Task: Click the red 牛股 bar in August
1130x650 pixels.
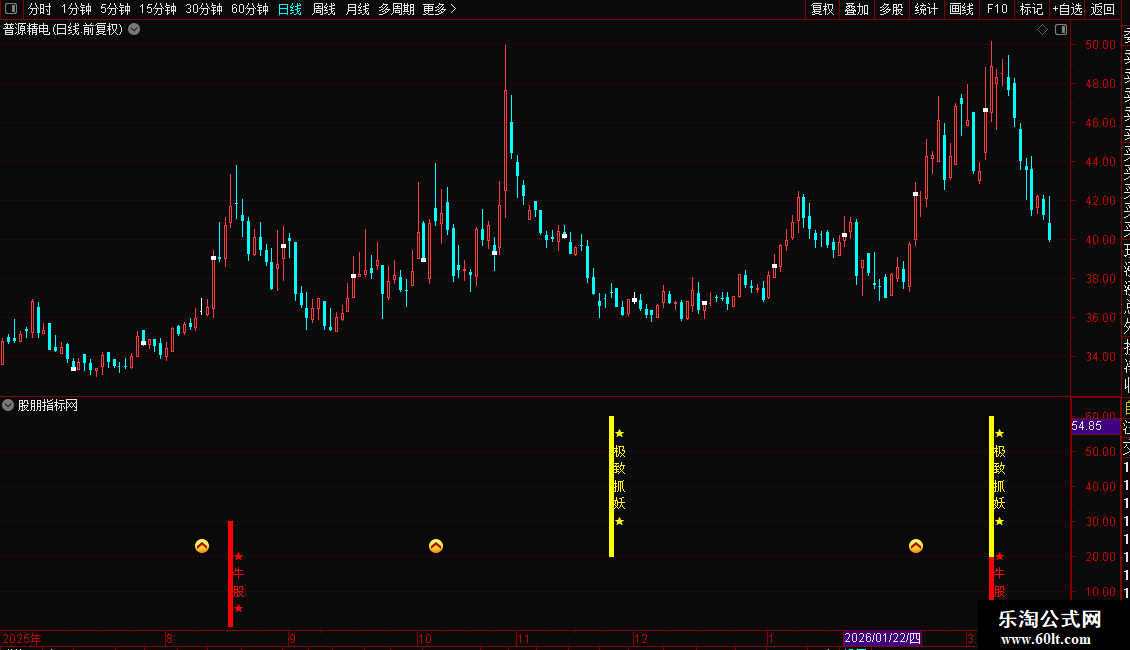Action: (231, 574)
